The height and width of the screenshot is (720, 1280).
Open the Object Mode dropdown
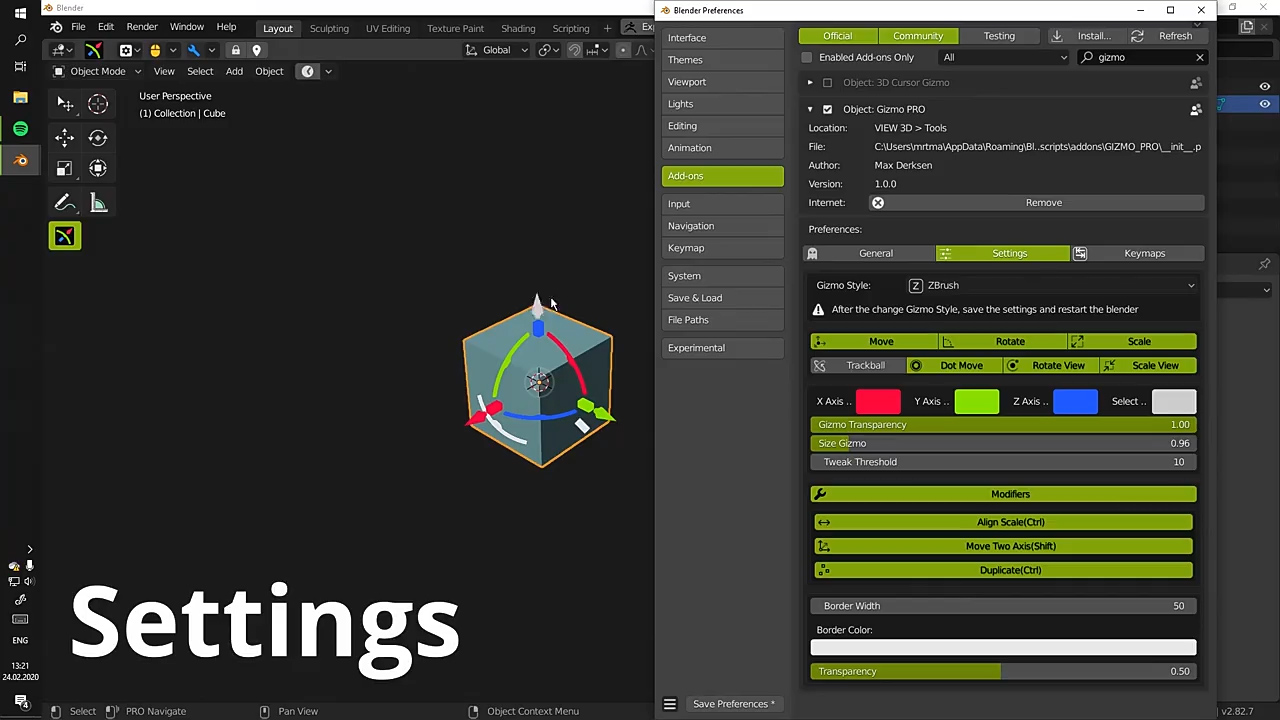click(x=97, y=71)
